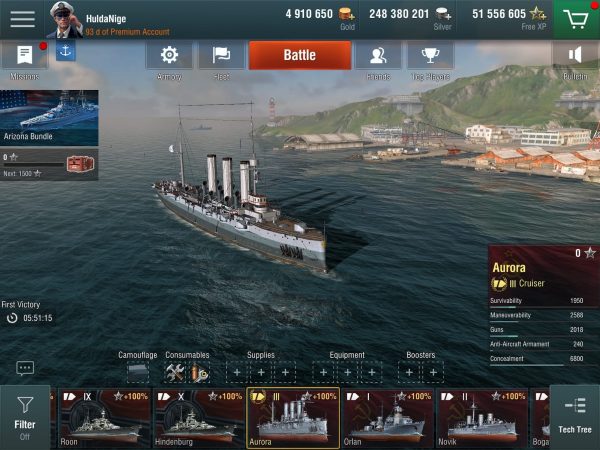Open the Arizona Bundle offer
The width and height of the screenshot is (600, 450).
click(x=49, y=118)
